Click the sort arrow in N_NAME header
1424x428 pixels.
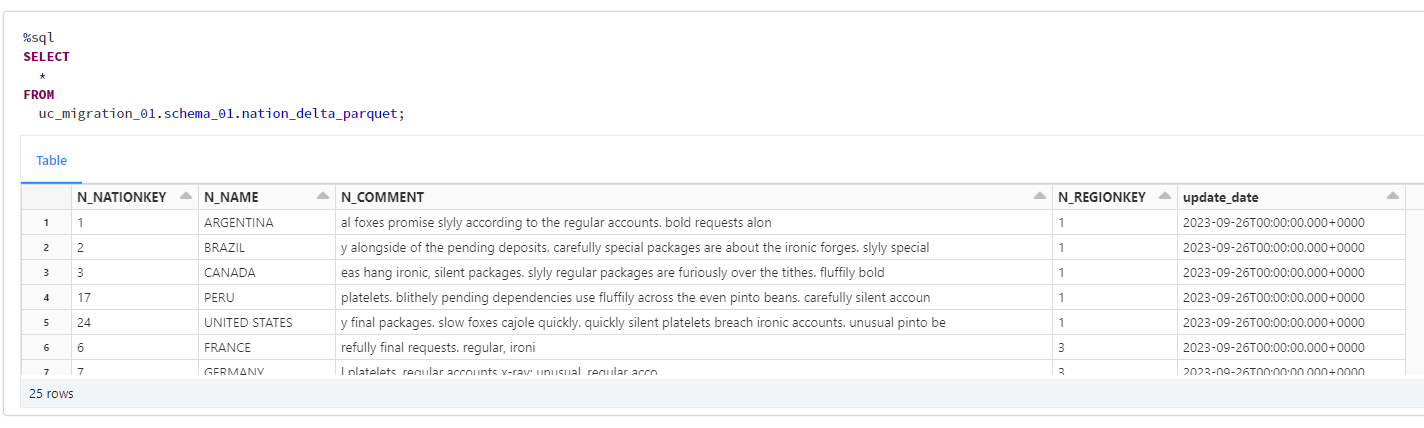tap(322, 197)
